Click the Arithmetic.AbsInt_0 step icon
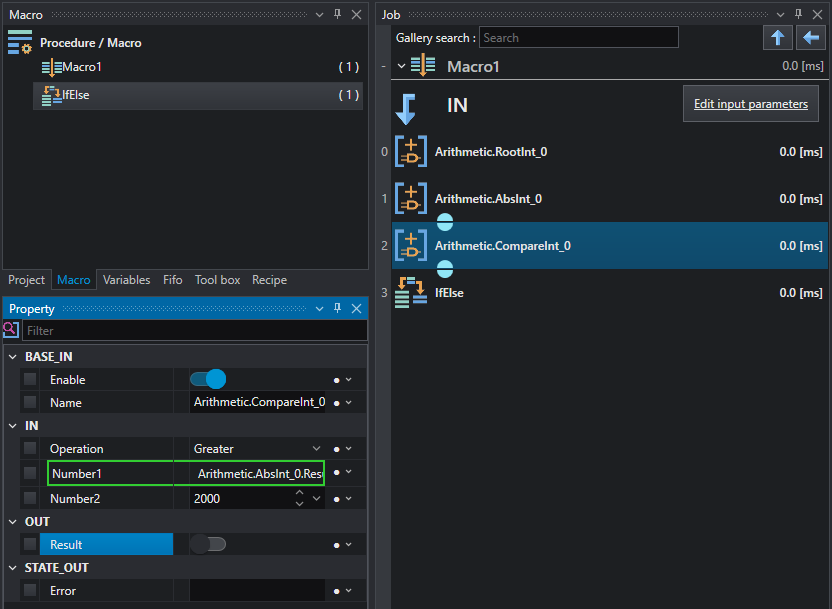Image resolution: width=832 pixels, height=609 pixels. click(411, 198)
